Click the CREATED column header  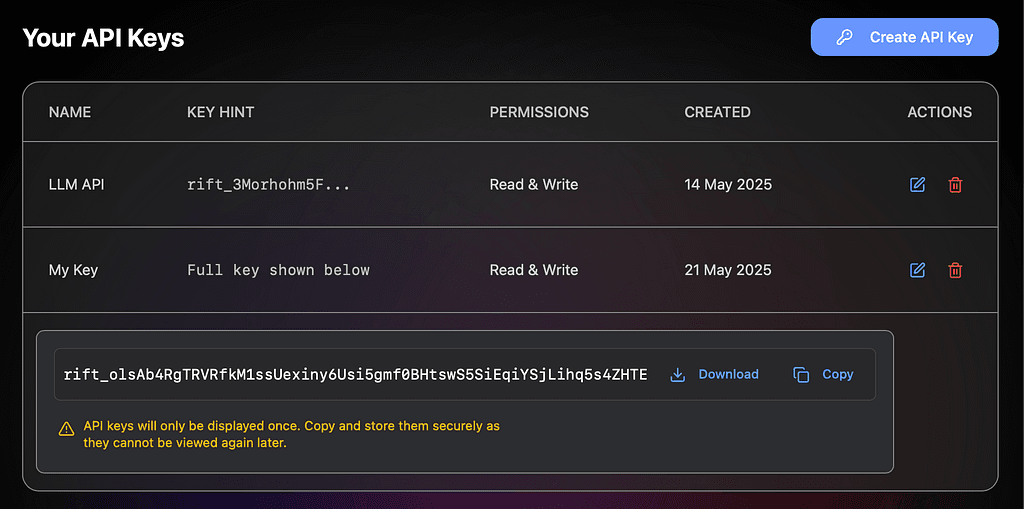point(718,112)
